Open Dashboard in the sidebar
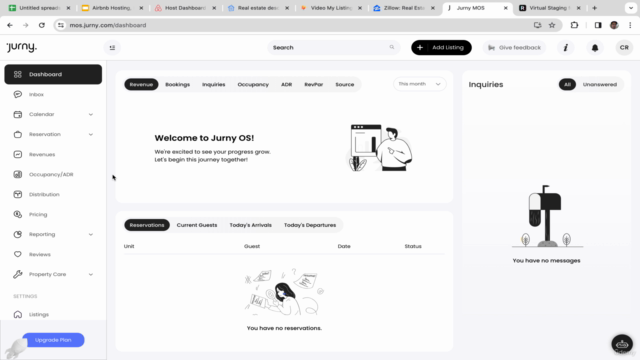The height and width of the screenshot is (360, 640). click(x=53, y=74)
